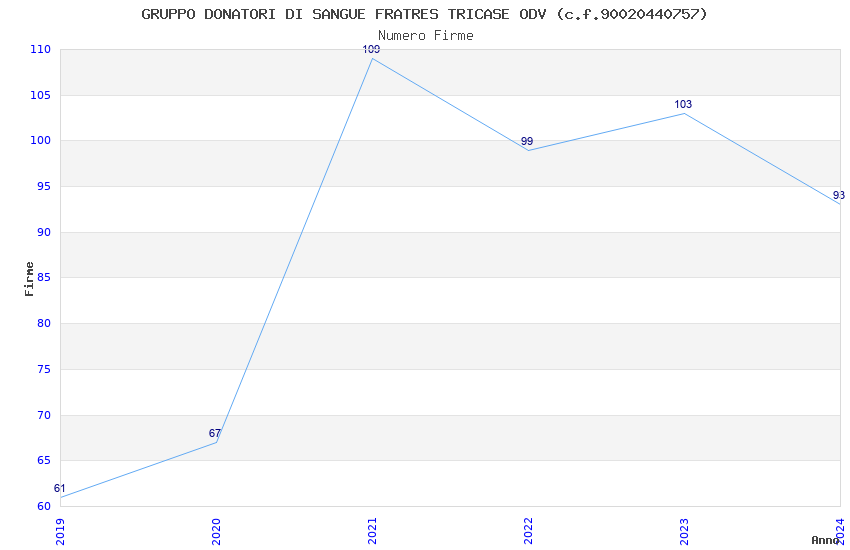The width and height of the screenshot is (850, 550).
Task: Click the 85 y-axis tick label
Action: tap(43, 277)
